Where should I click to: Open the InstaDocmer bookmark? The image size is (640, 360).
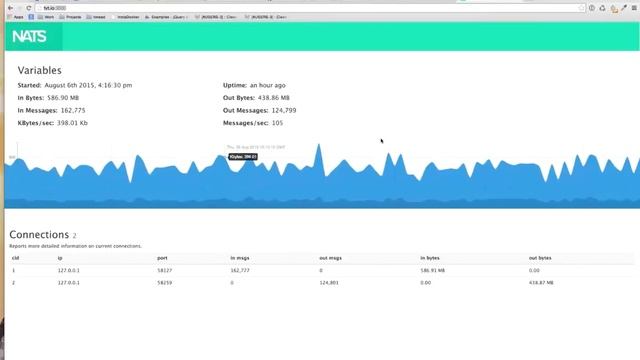[x=125, y=17]
